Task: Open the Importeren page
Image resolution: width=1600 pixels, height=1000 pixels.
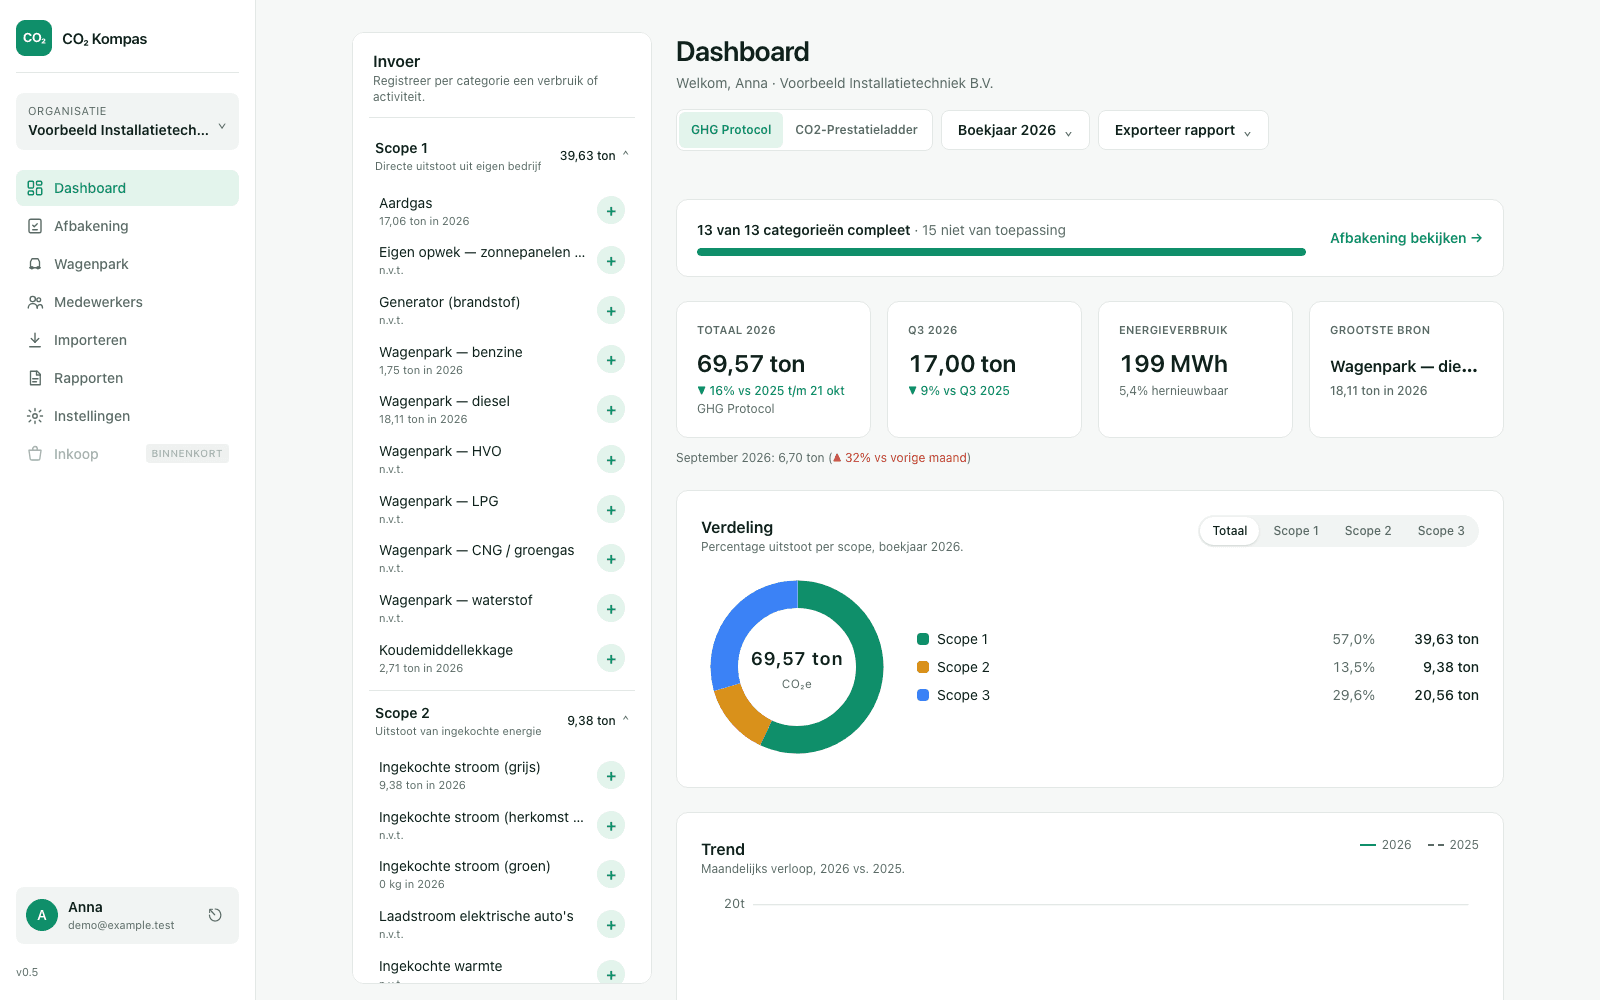Action: (127, 340)
